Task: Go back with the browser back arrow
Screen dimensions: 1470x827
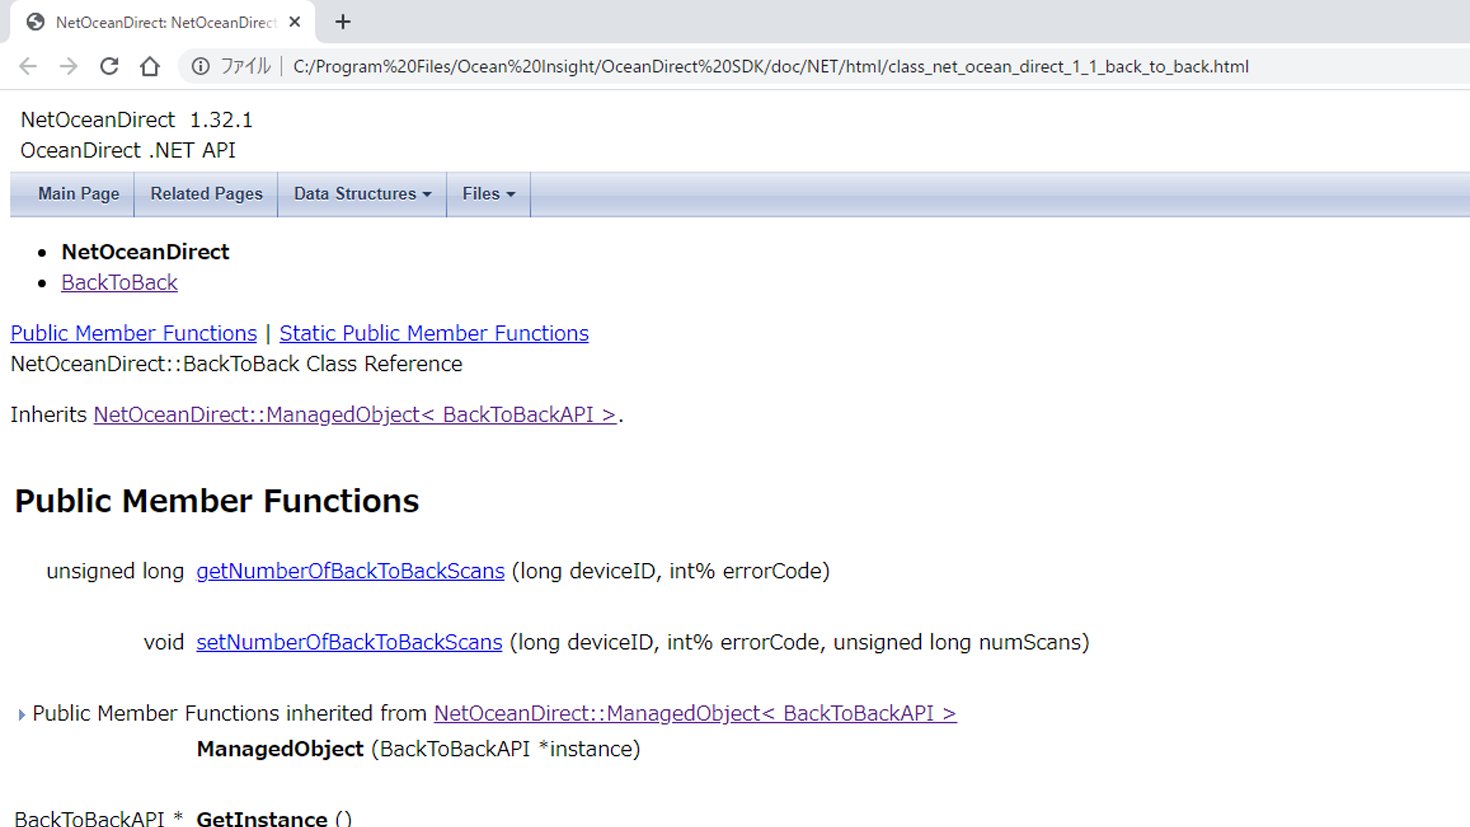Action: [x=28, y=66]
